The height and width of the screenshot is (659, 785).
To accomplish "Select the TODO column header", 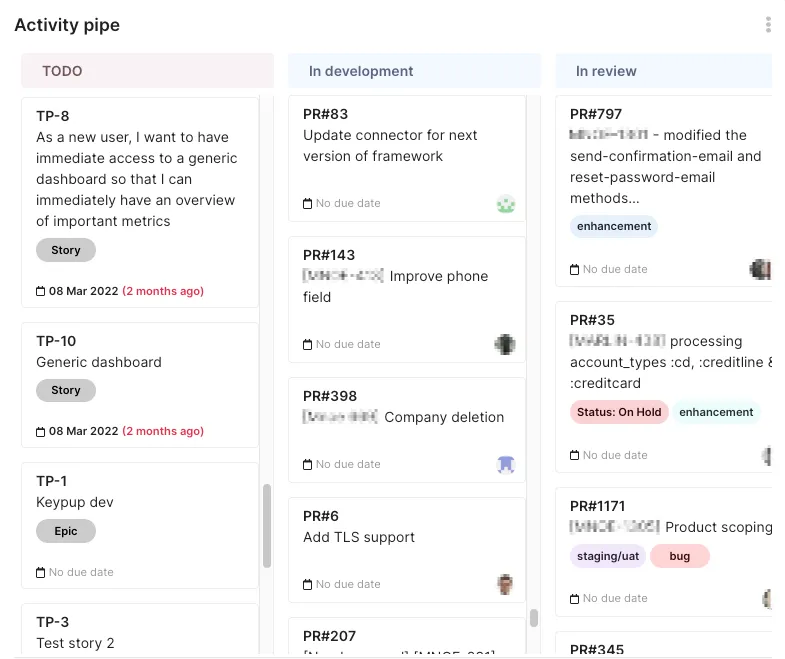I will click(x=147, y=71).
